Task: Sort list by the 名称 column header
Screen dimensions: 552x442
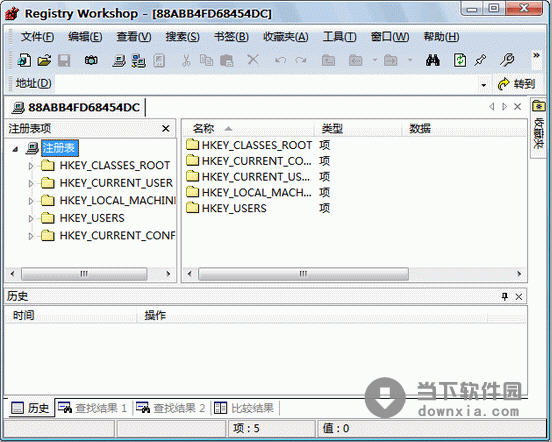Action: [249, 128]
